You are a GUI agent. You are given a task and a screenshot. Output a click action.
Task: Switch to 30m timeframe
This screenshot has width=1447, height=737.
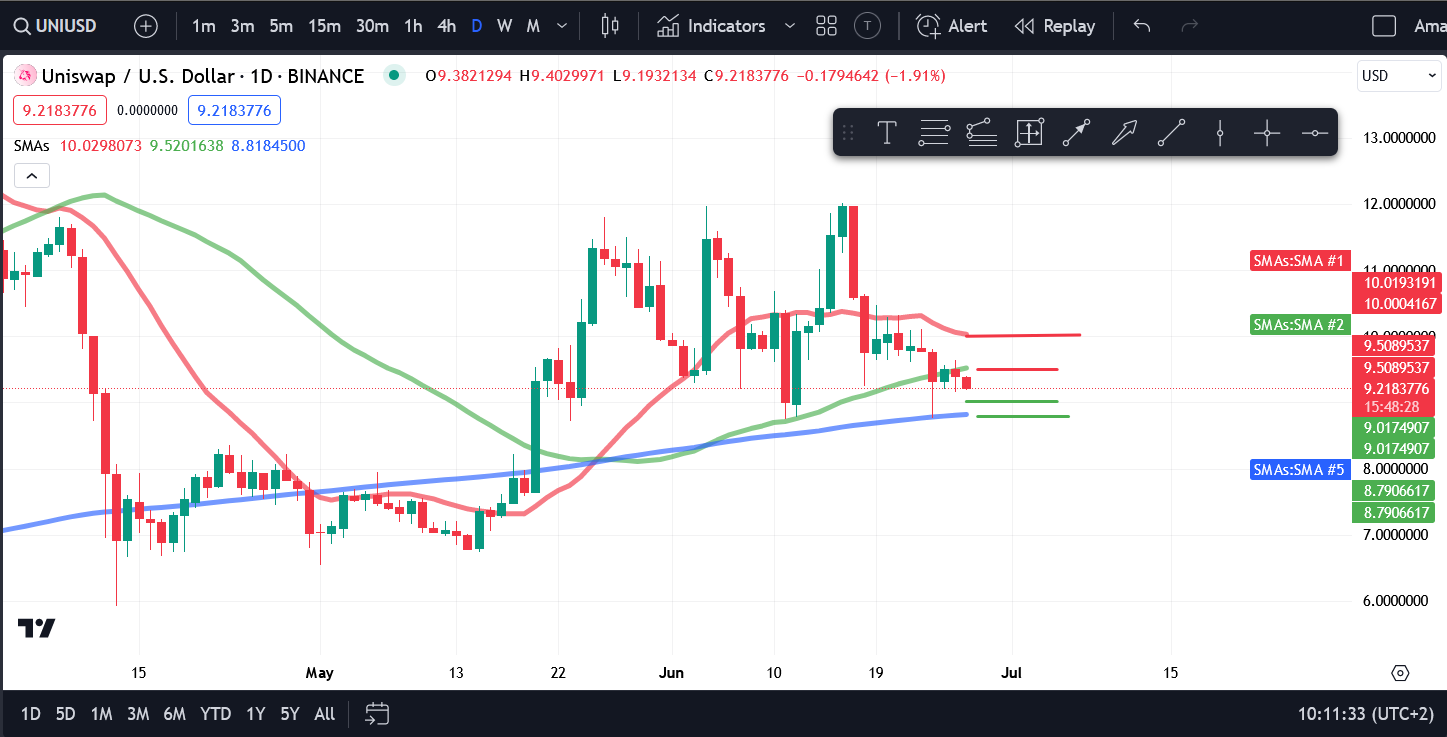click(x=372, y=26)
